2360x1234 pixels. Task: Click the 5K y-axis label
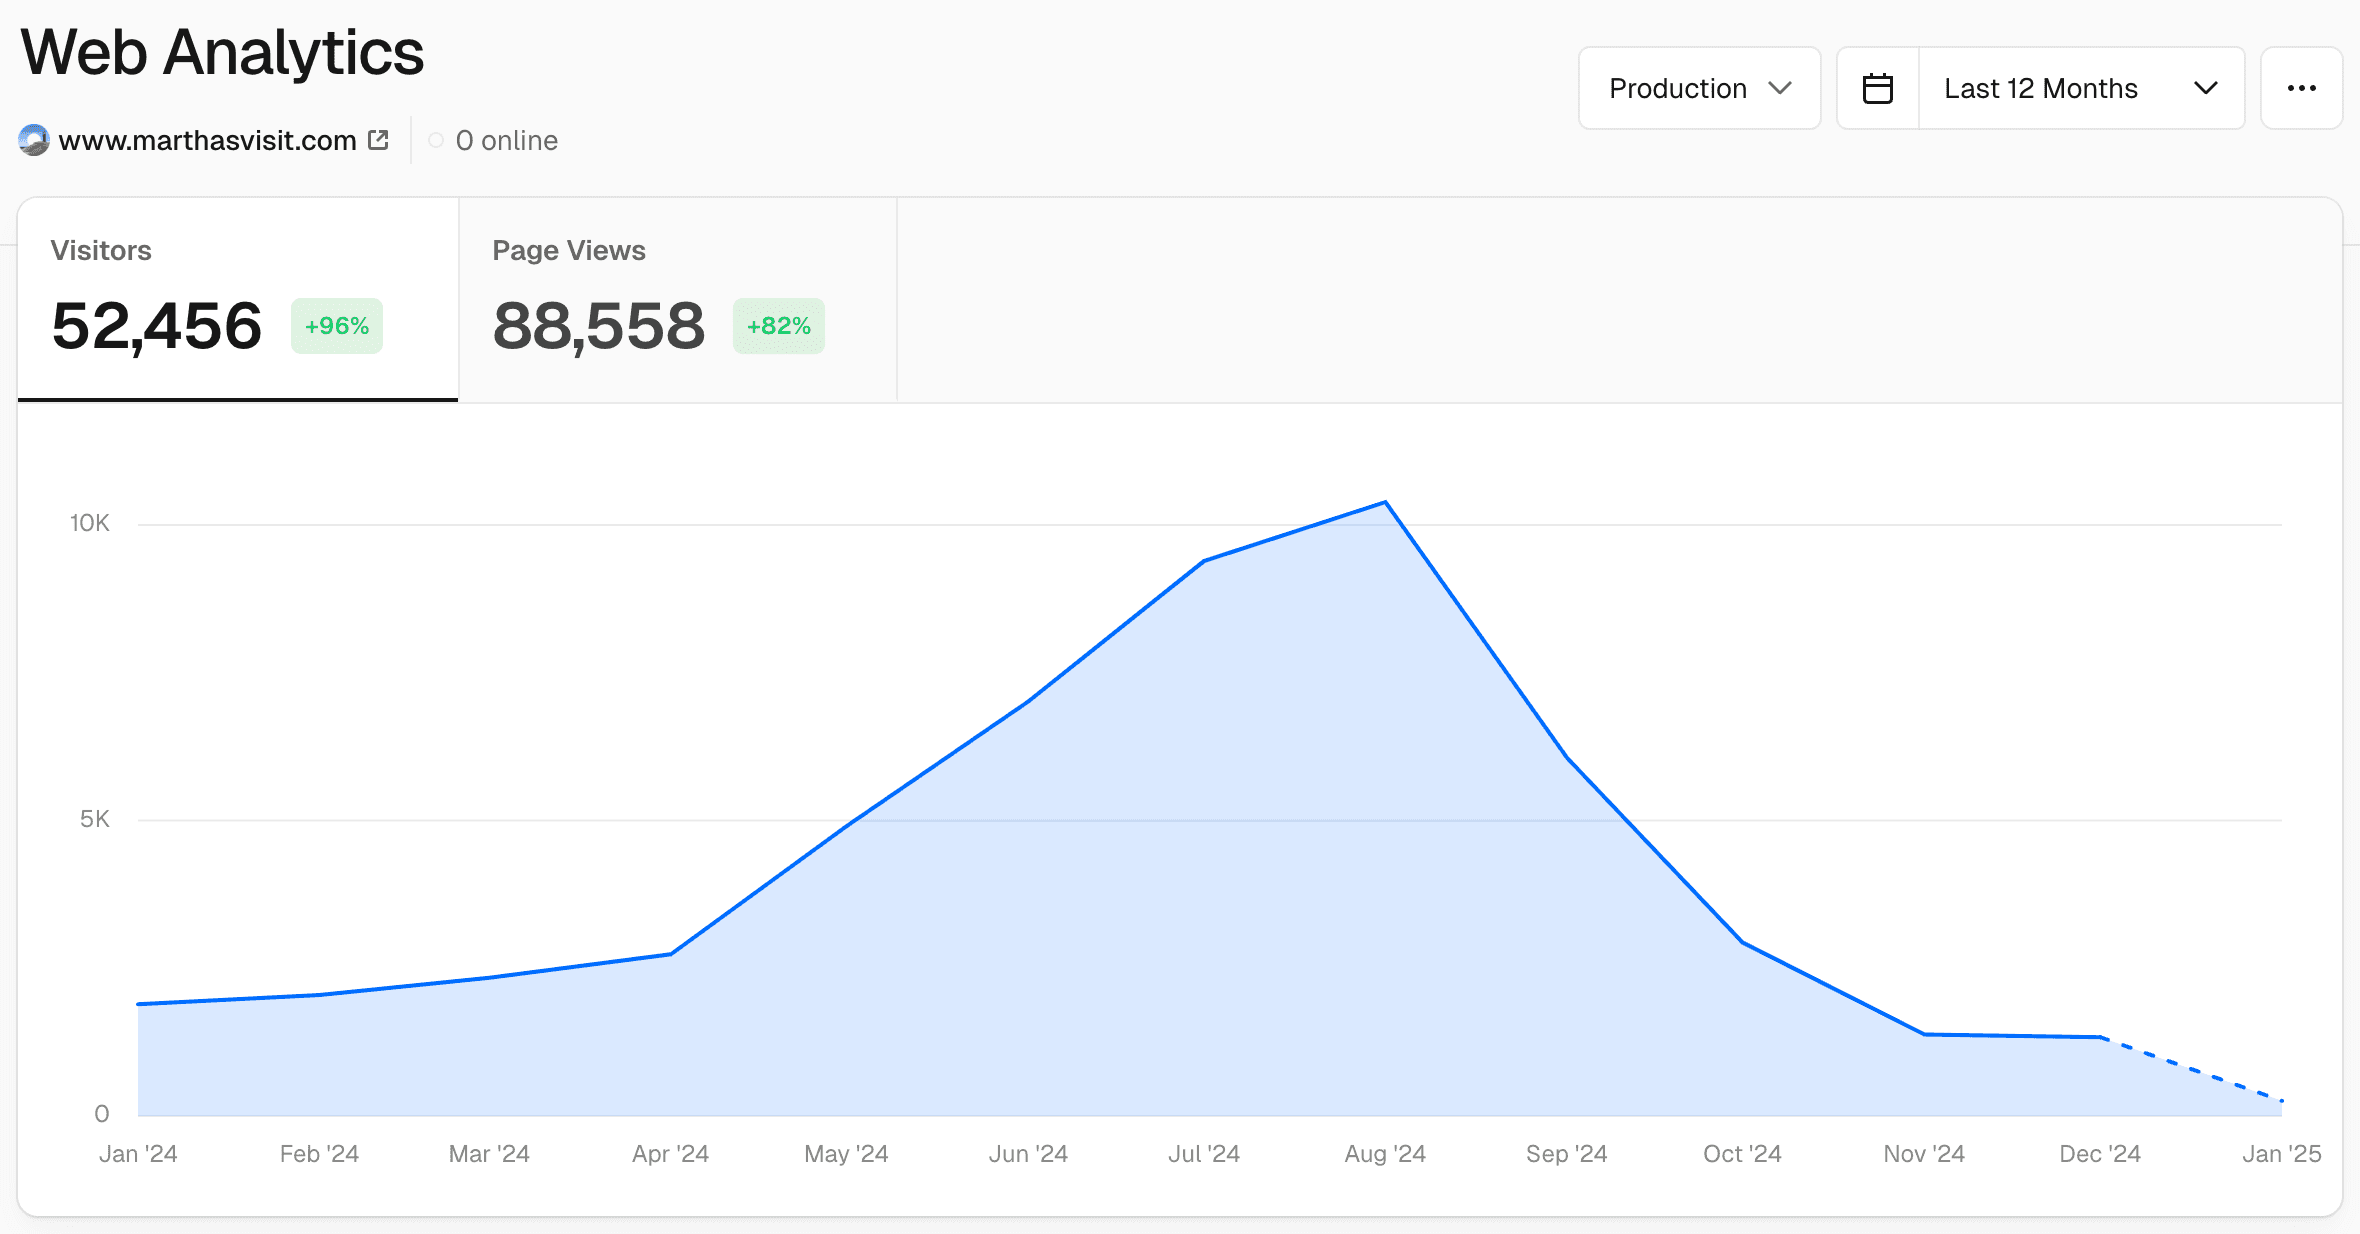[95, 819]
